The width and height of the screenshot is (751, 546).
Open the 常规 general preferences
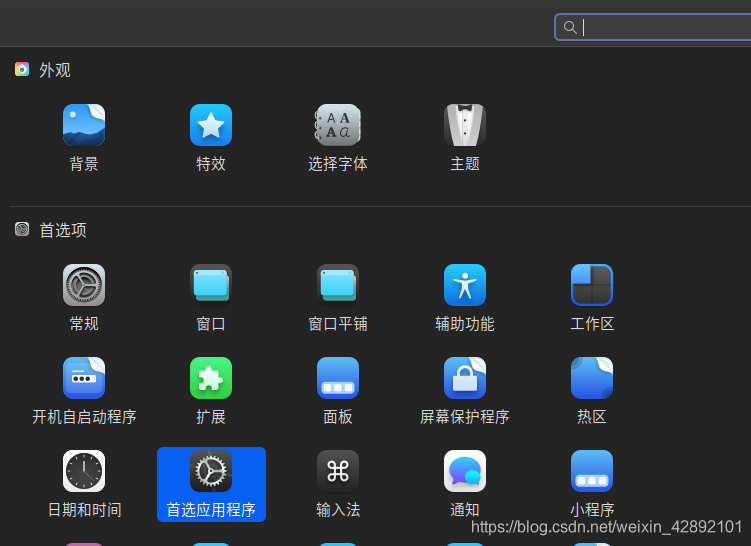84,297
